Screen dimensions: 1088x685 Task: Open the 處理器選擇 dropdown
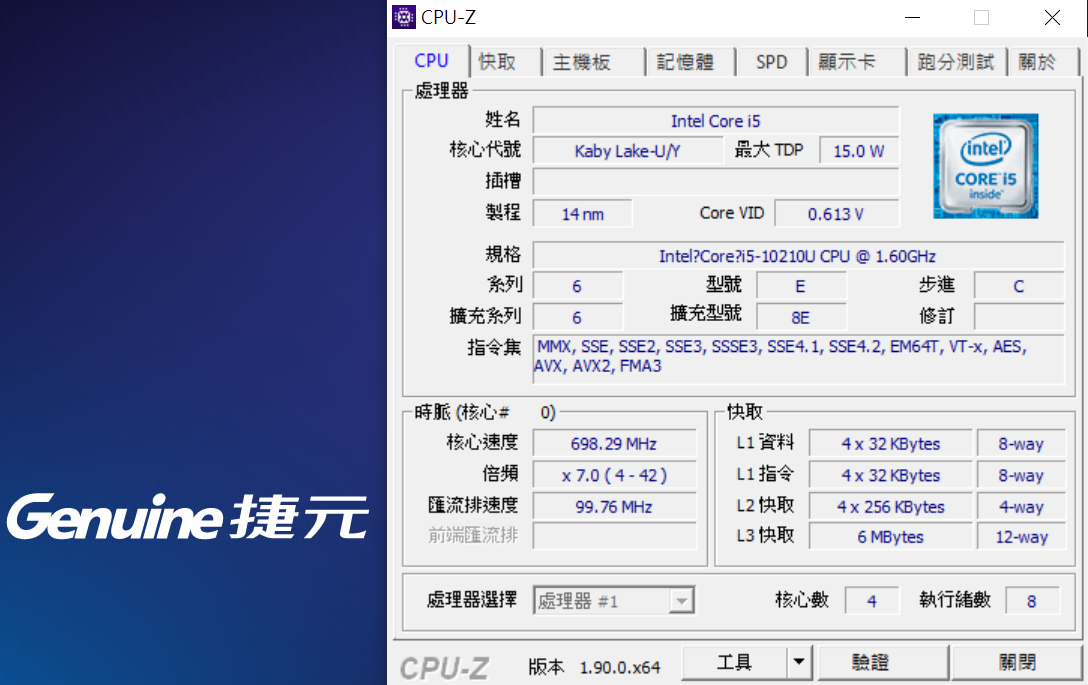tap(613, 601)
